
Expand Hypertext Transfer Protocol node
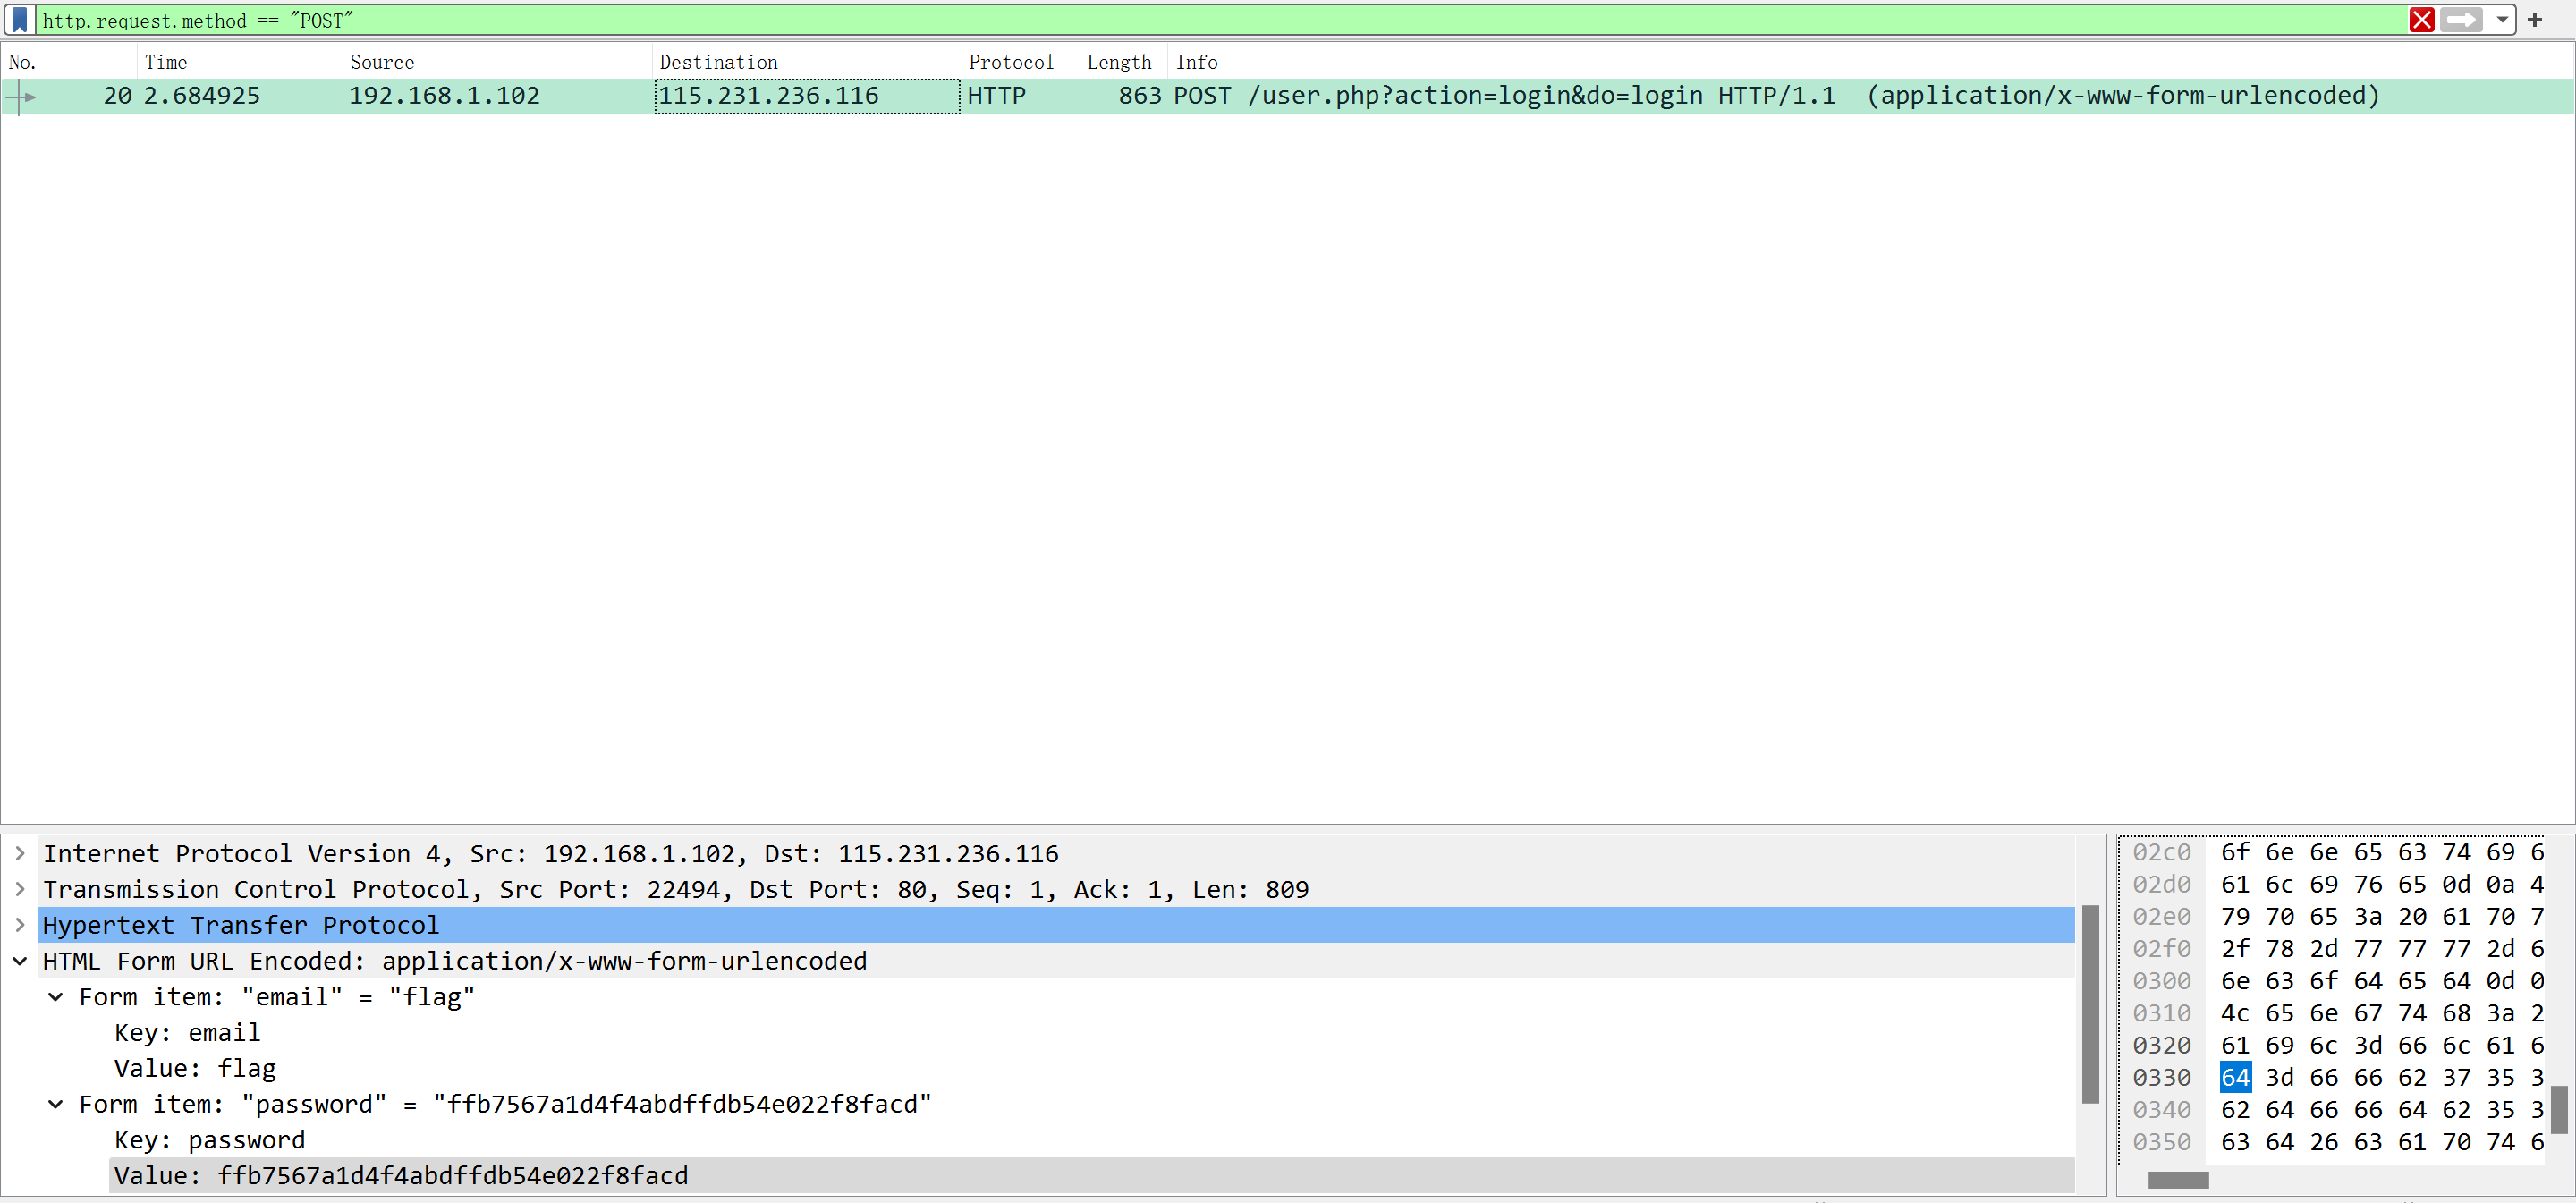20,925
